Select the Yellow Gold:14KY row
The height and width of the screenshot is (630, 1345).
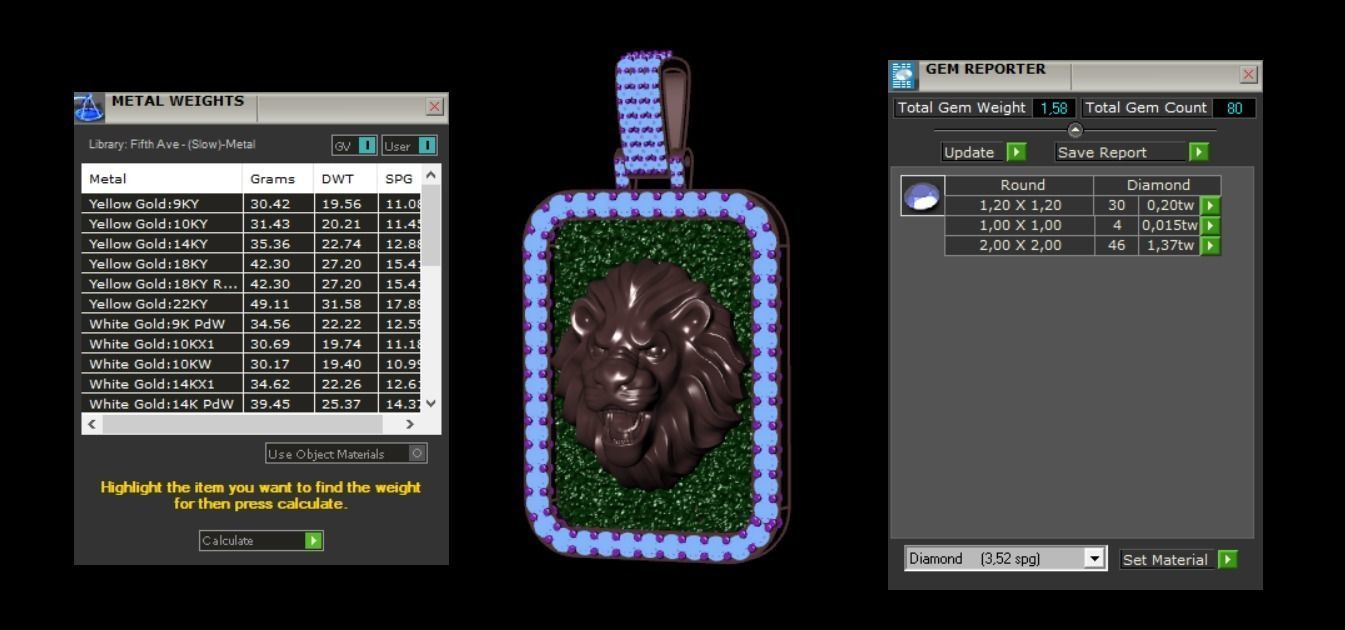tap(252, 244)
